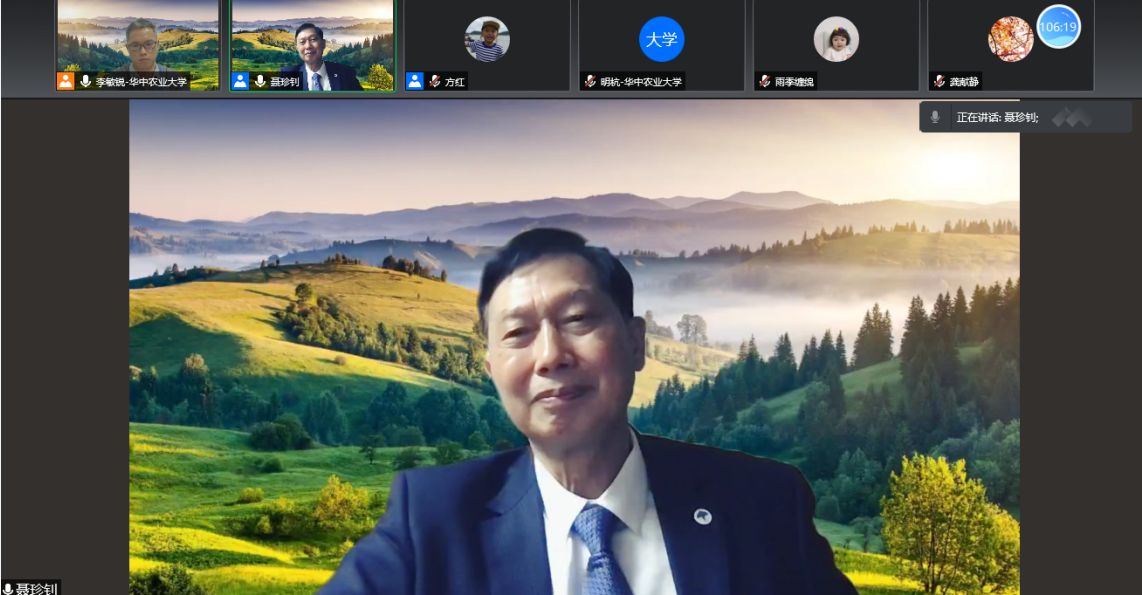Click 雨季缠绵's baby photo avatar
The height and width of the screenshot is (595, 1142).
tap(836, 39)
